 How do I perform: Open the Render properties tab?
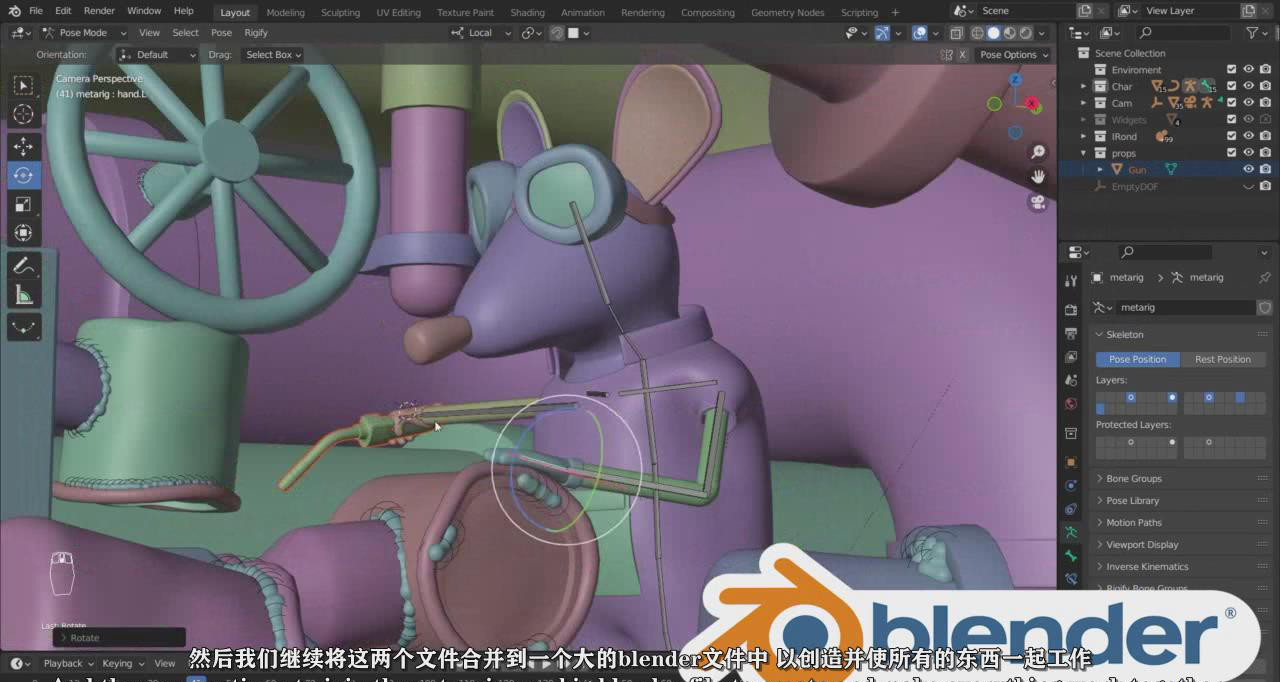coord(1071,310)
